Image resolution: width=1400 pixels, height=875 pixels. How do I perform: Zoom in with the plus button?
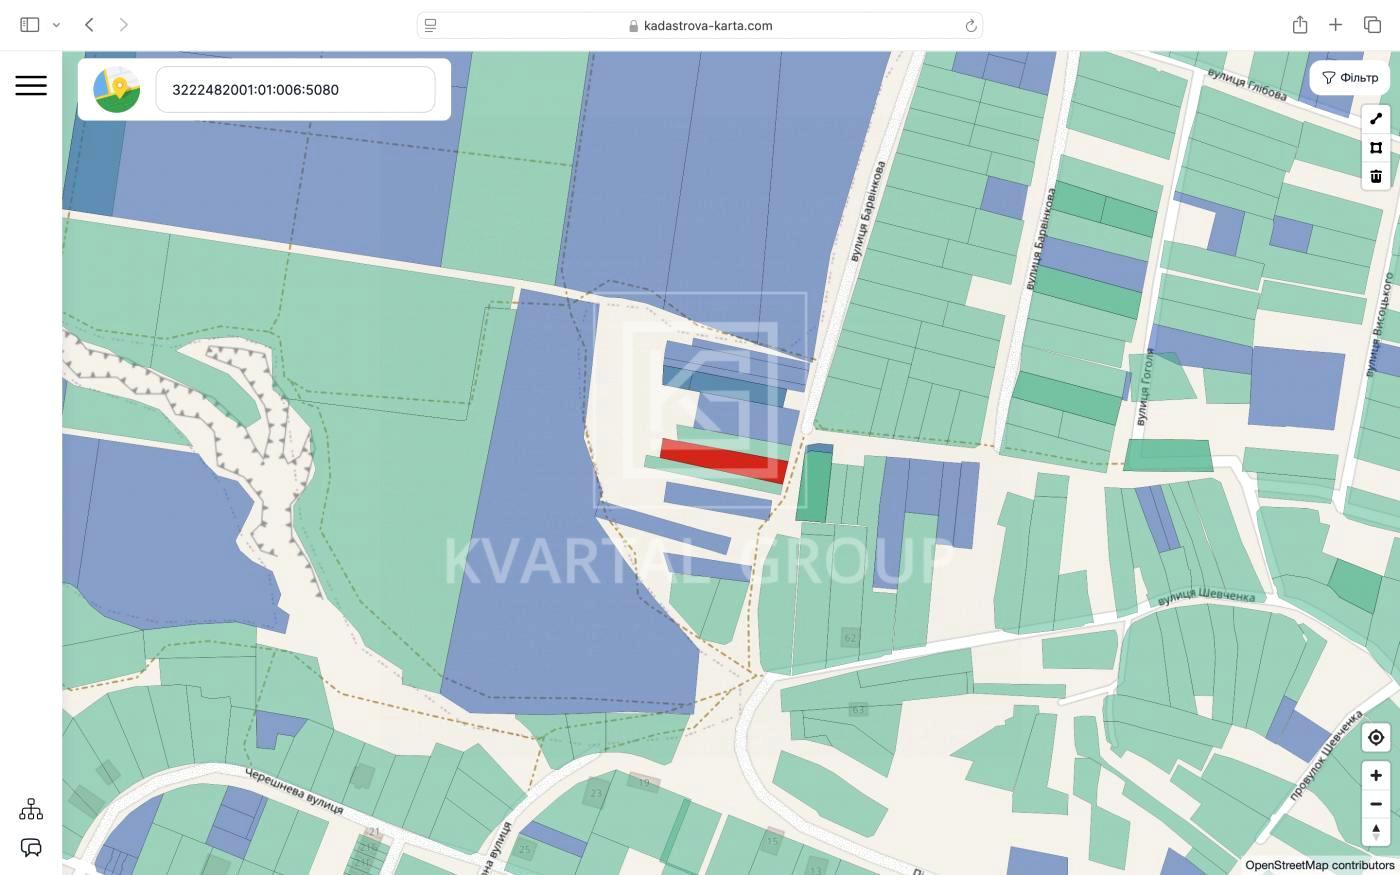pos(1376,776)
